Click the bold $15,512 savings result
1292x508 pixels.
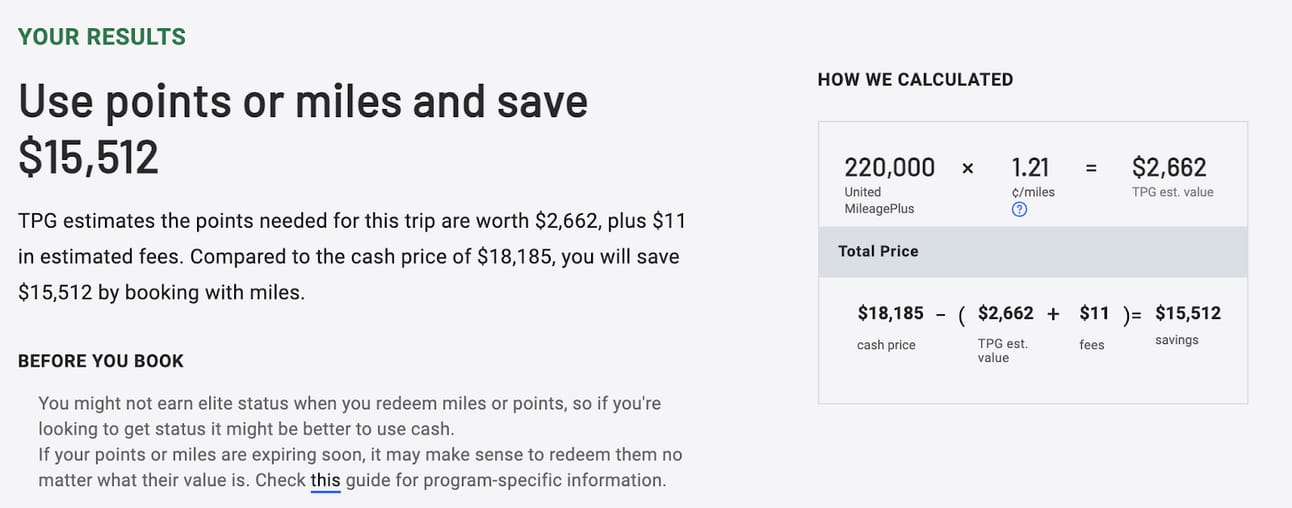[1188, 313]
